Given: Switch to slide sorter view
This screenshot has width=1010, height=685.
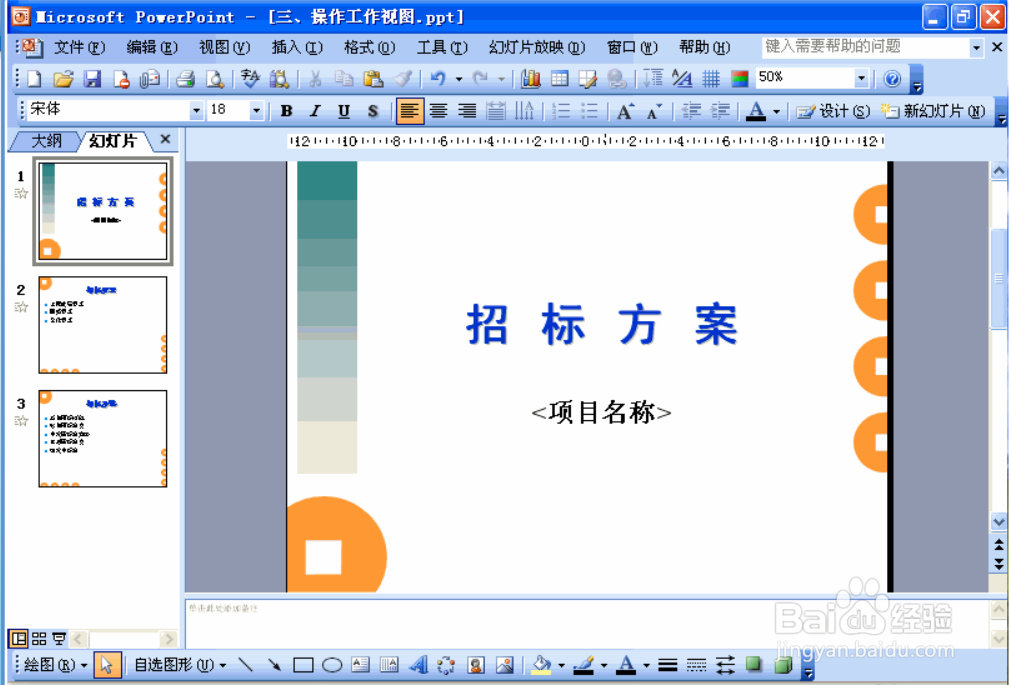Looking at the screenshot, I should coord(39,639).
